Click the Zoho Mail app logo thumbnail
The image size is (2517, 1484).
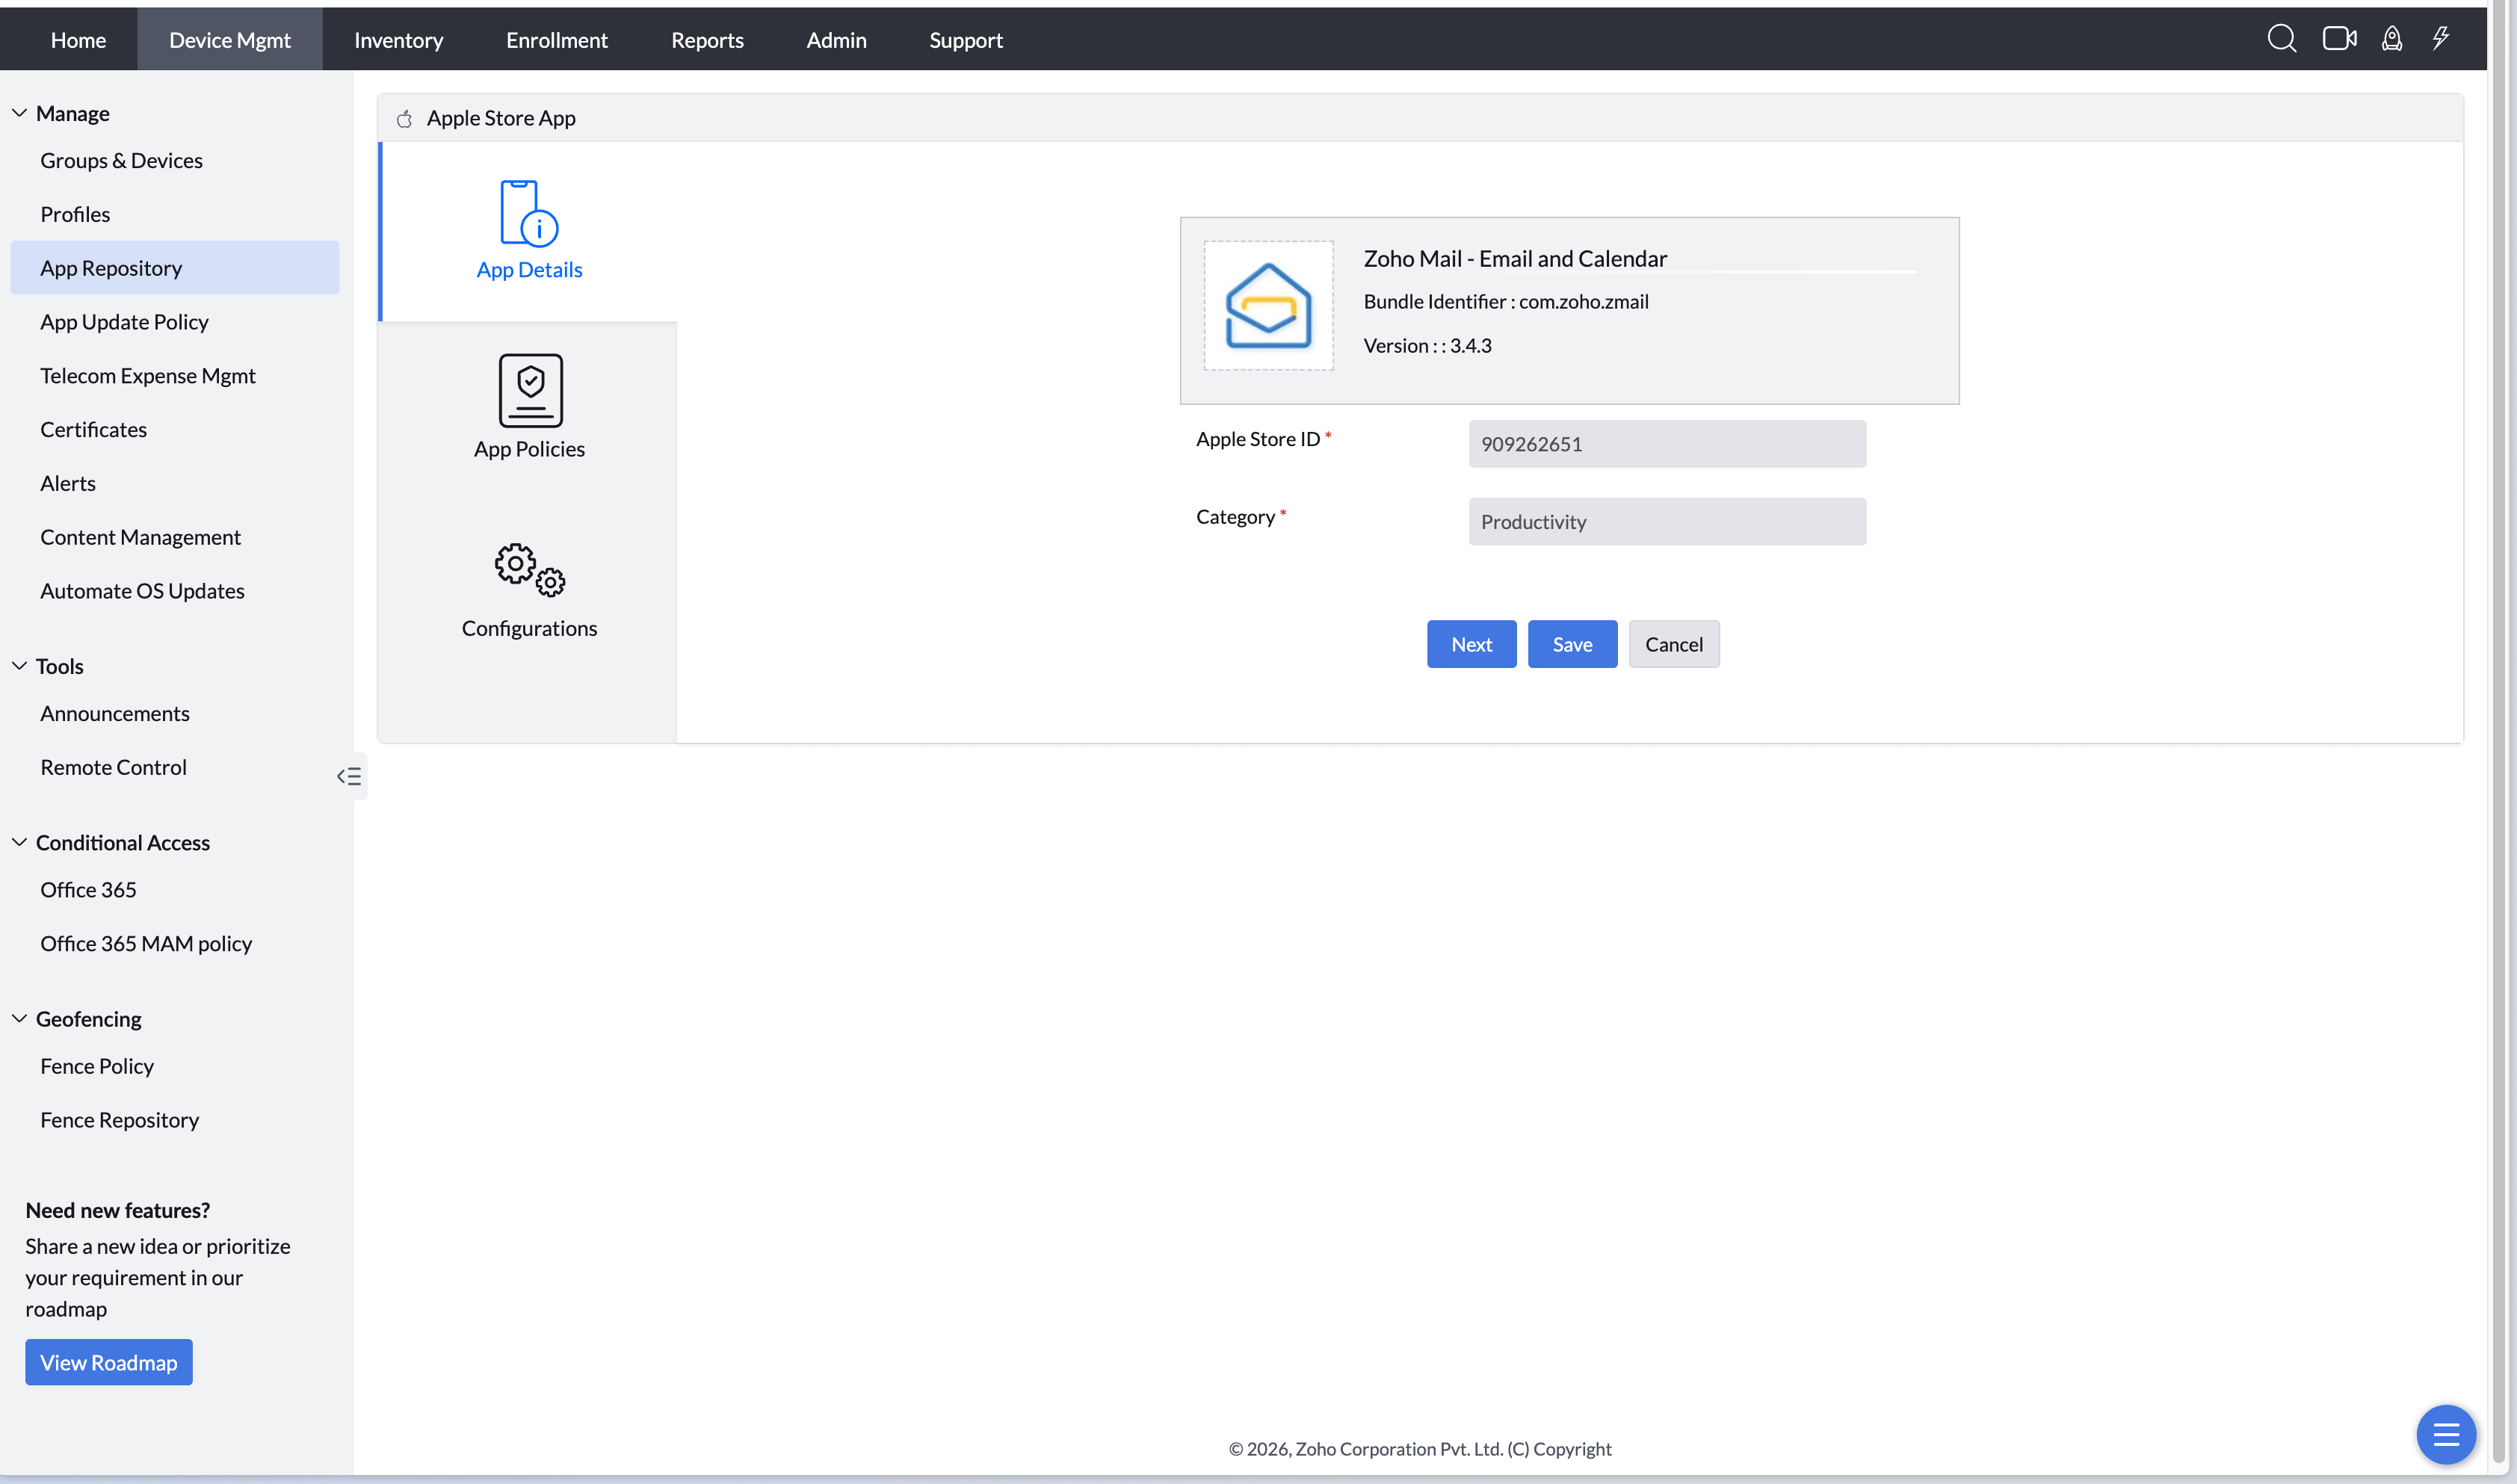1268,306
